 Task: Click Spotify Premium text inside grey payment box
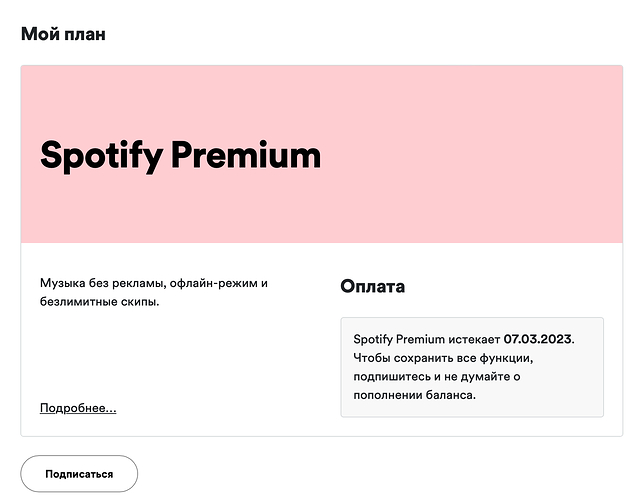[x=399, y=339]
